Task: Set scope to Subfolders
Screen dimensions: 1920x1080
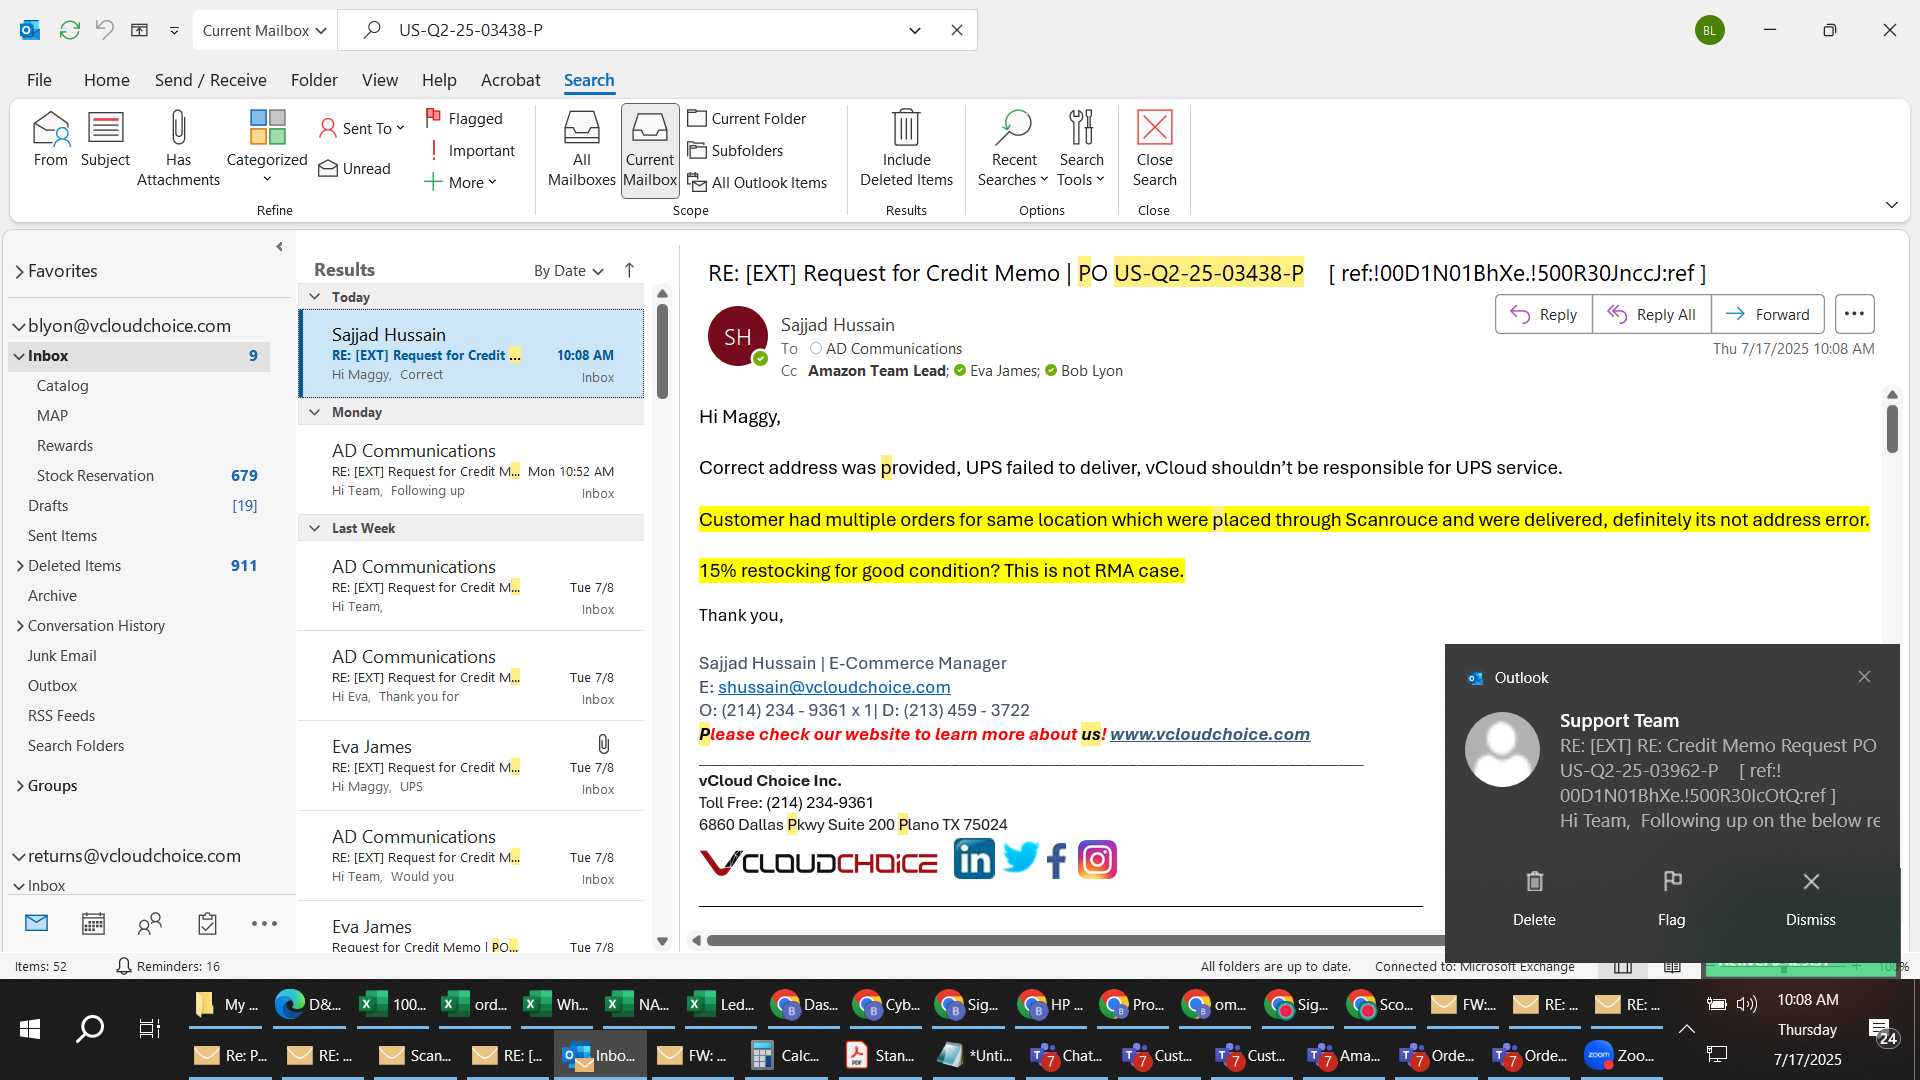Action: 736,150
